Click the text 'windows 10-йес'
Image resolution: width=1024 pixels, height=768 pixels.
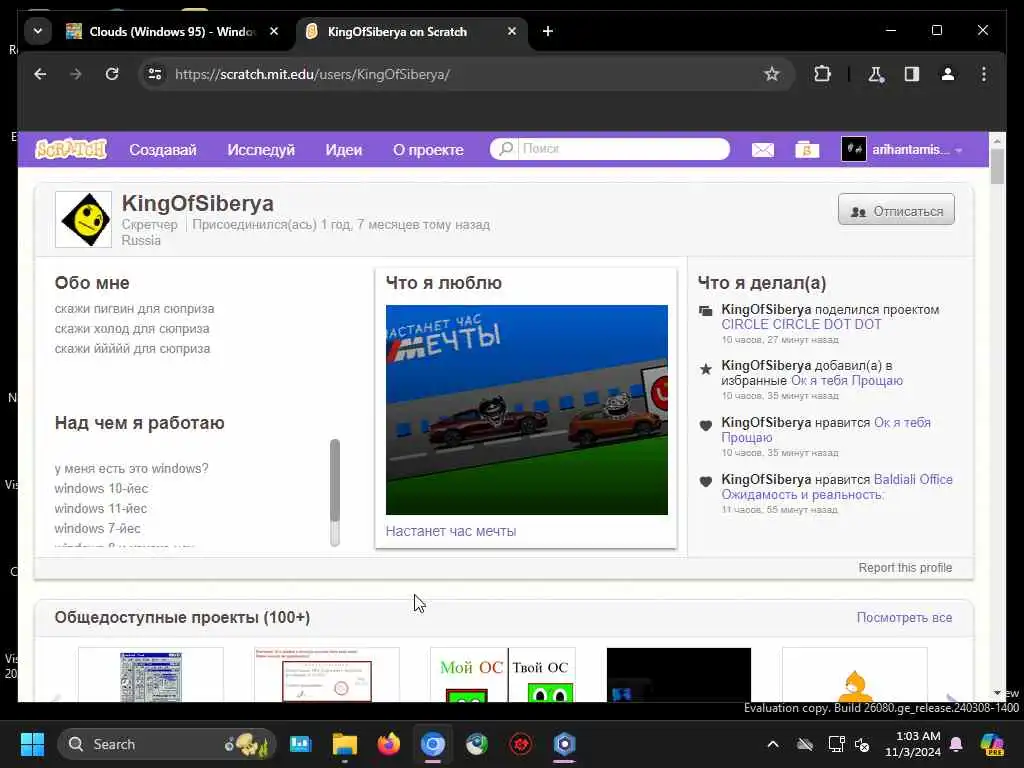pyautogui.click(x=101, y=488)
